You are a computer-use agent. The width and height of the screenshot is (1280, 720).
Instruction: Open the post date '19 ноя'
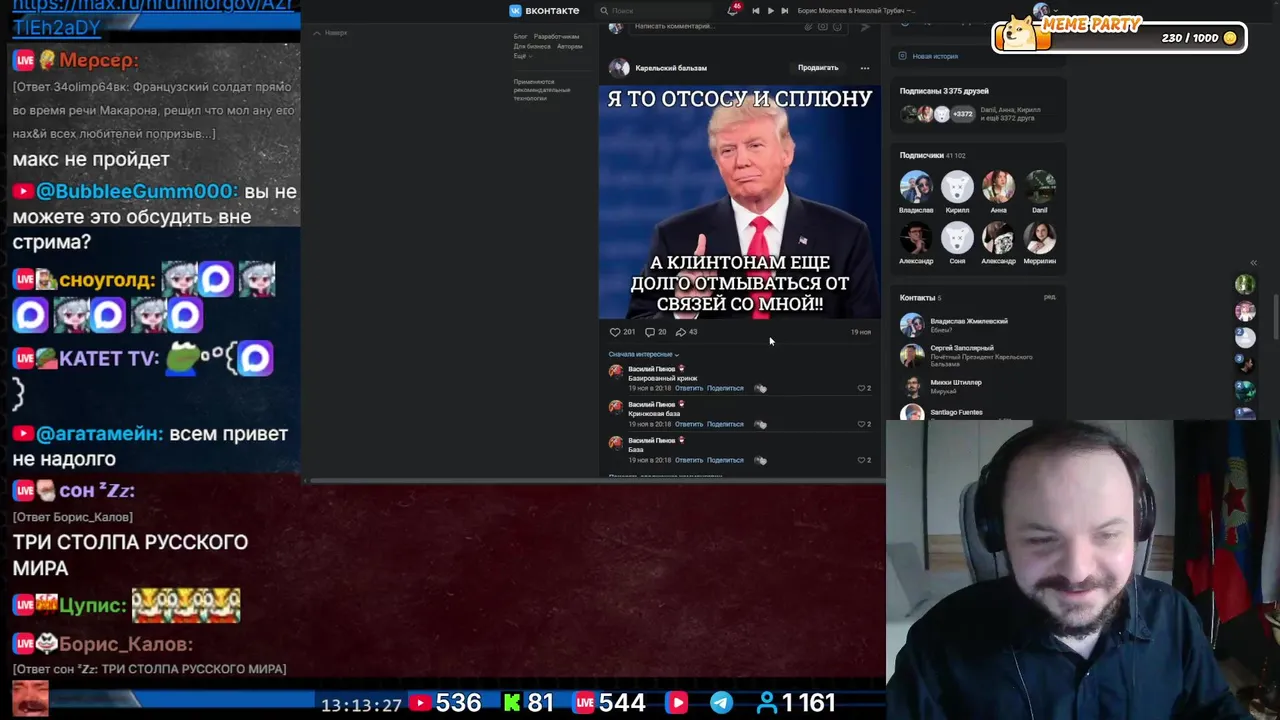click(x=861, y=332)
